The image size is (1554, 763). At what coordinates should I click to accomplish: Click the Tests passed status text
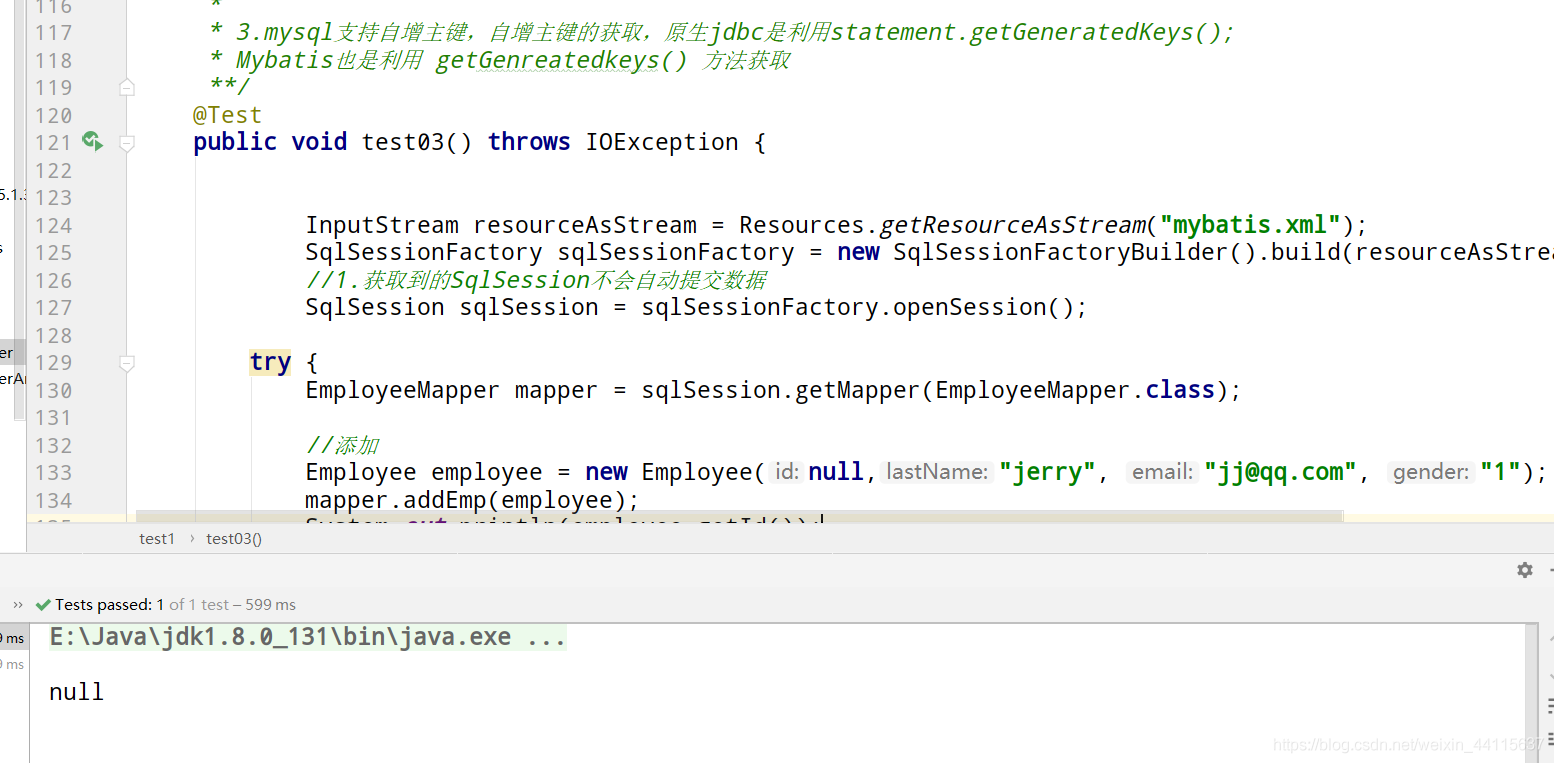(x=176, y=605)
